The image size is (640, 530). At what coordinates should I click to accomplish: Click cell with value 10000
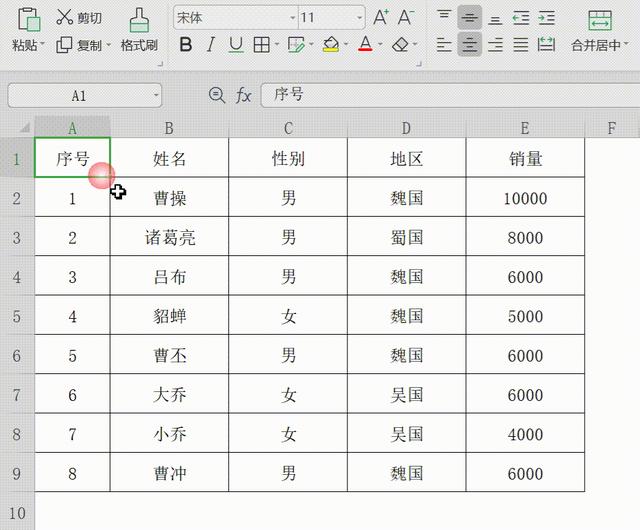click(x=525, y=198)
